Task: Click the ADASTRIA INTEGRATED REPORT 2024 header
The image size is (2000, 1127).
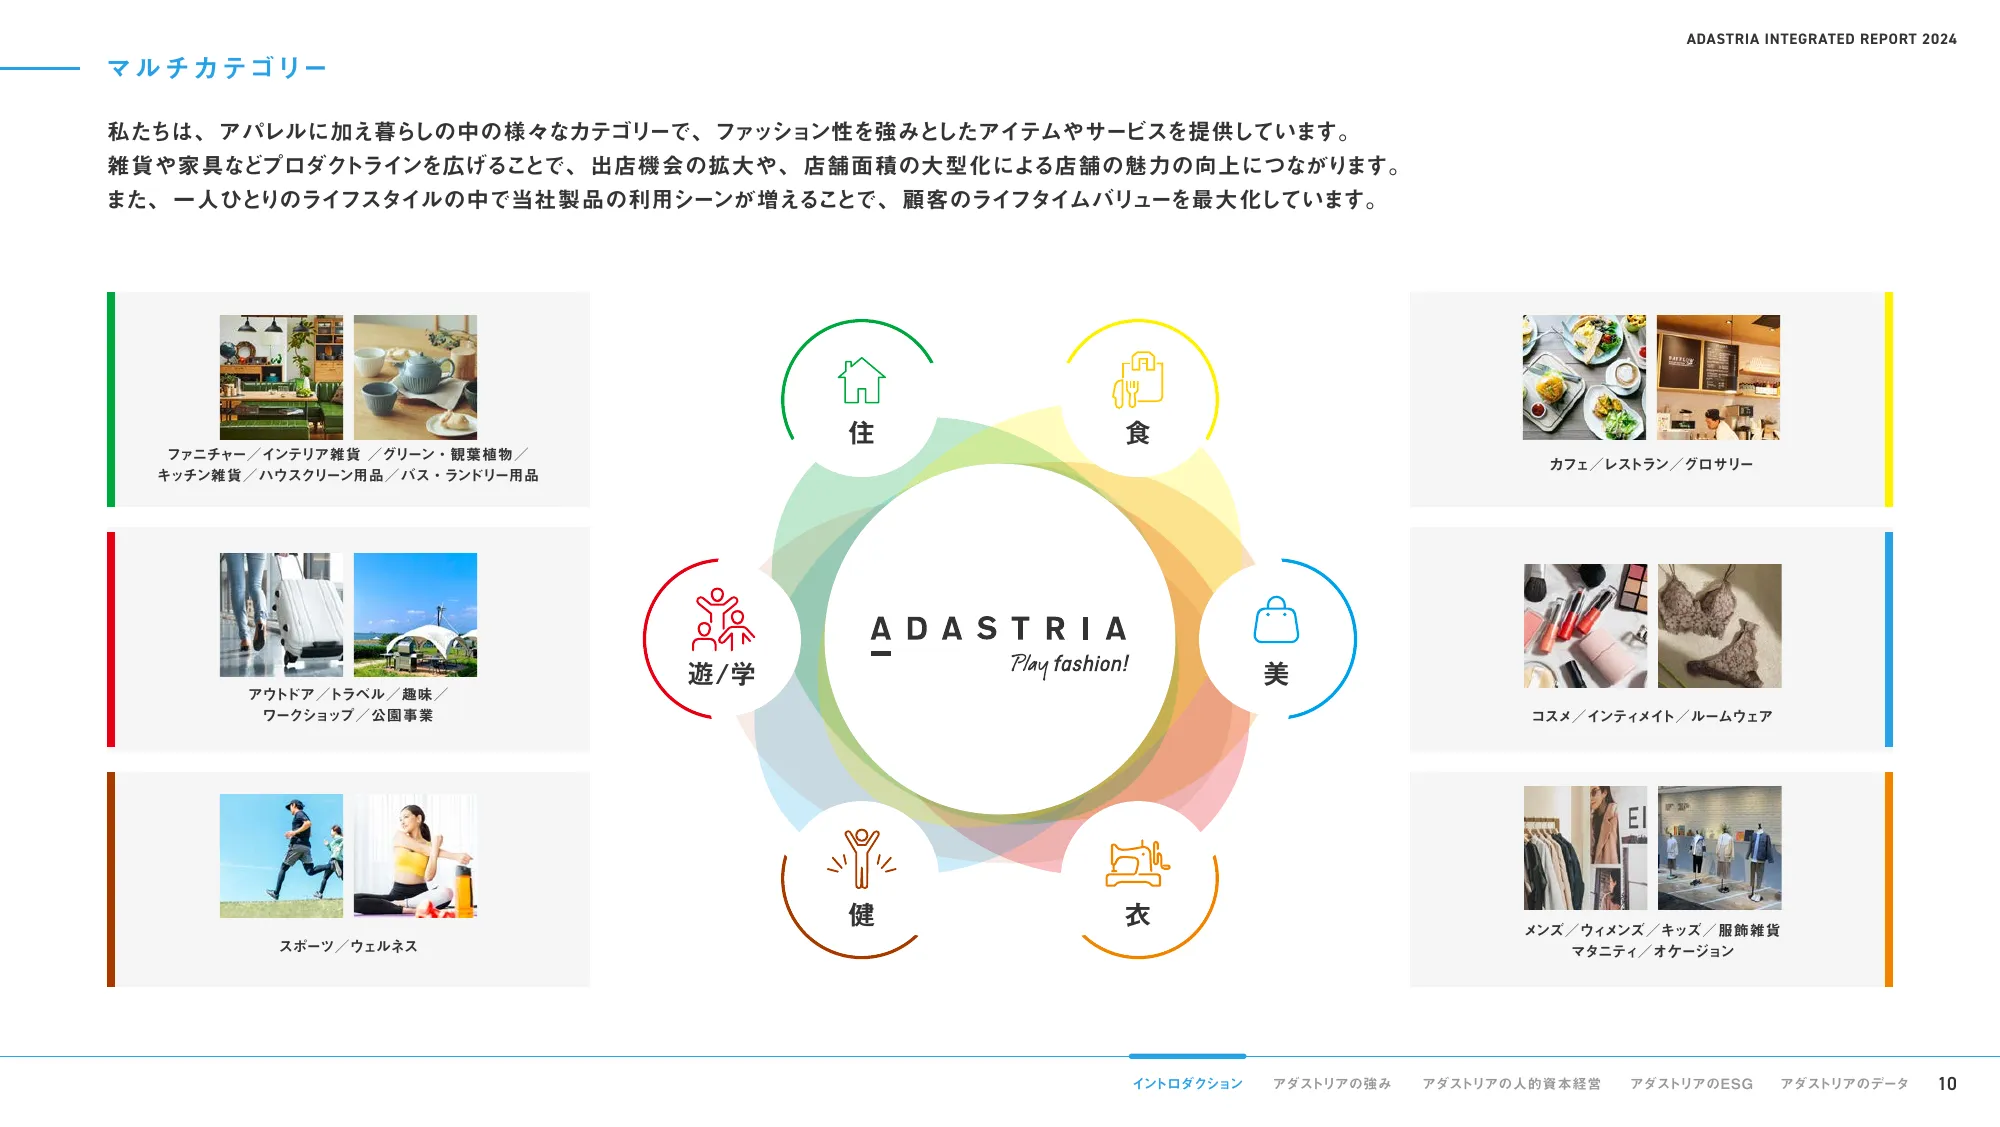Action: coord(1821,39)
